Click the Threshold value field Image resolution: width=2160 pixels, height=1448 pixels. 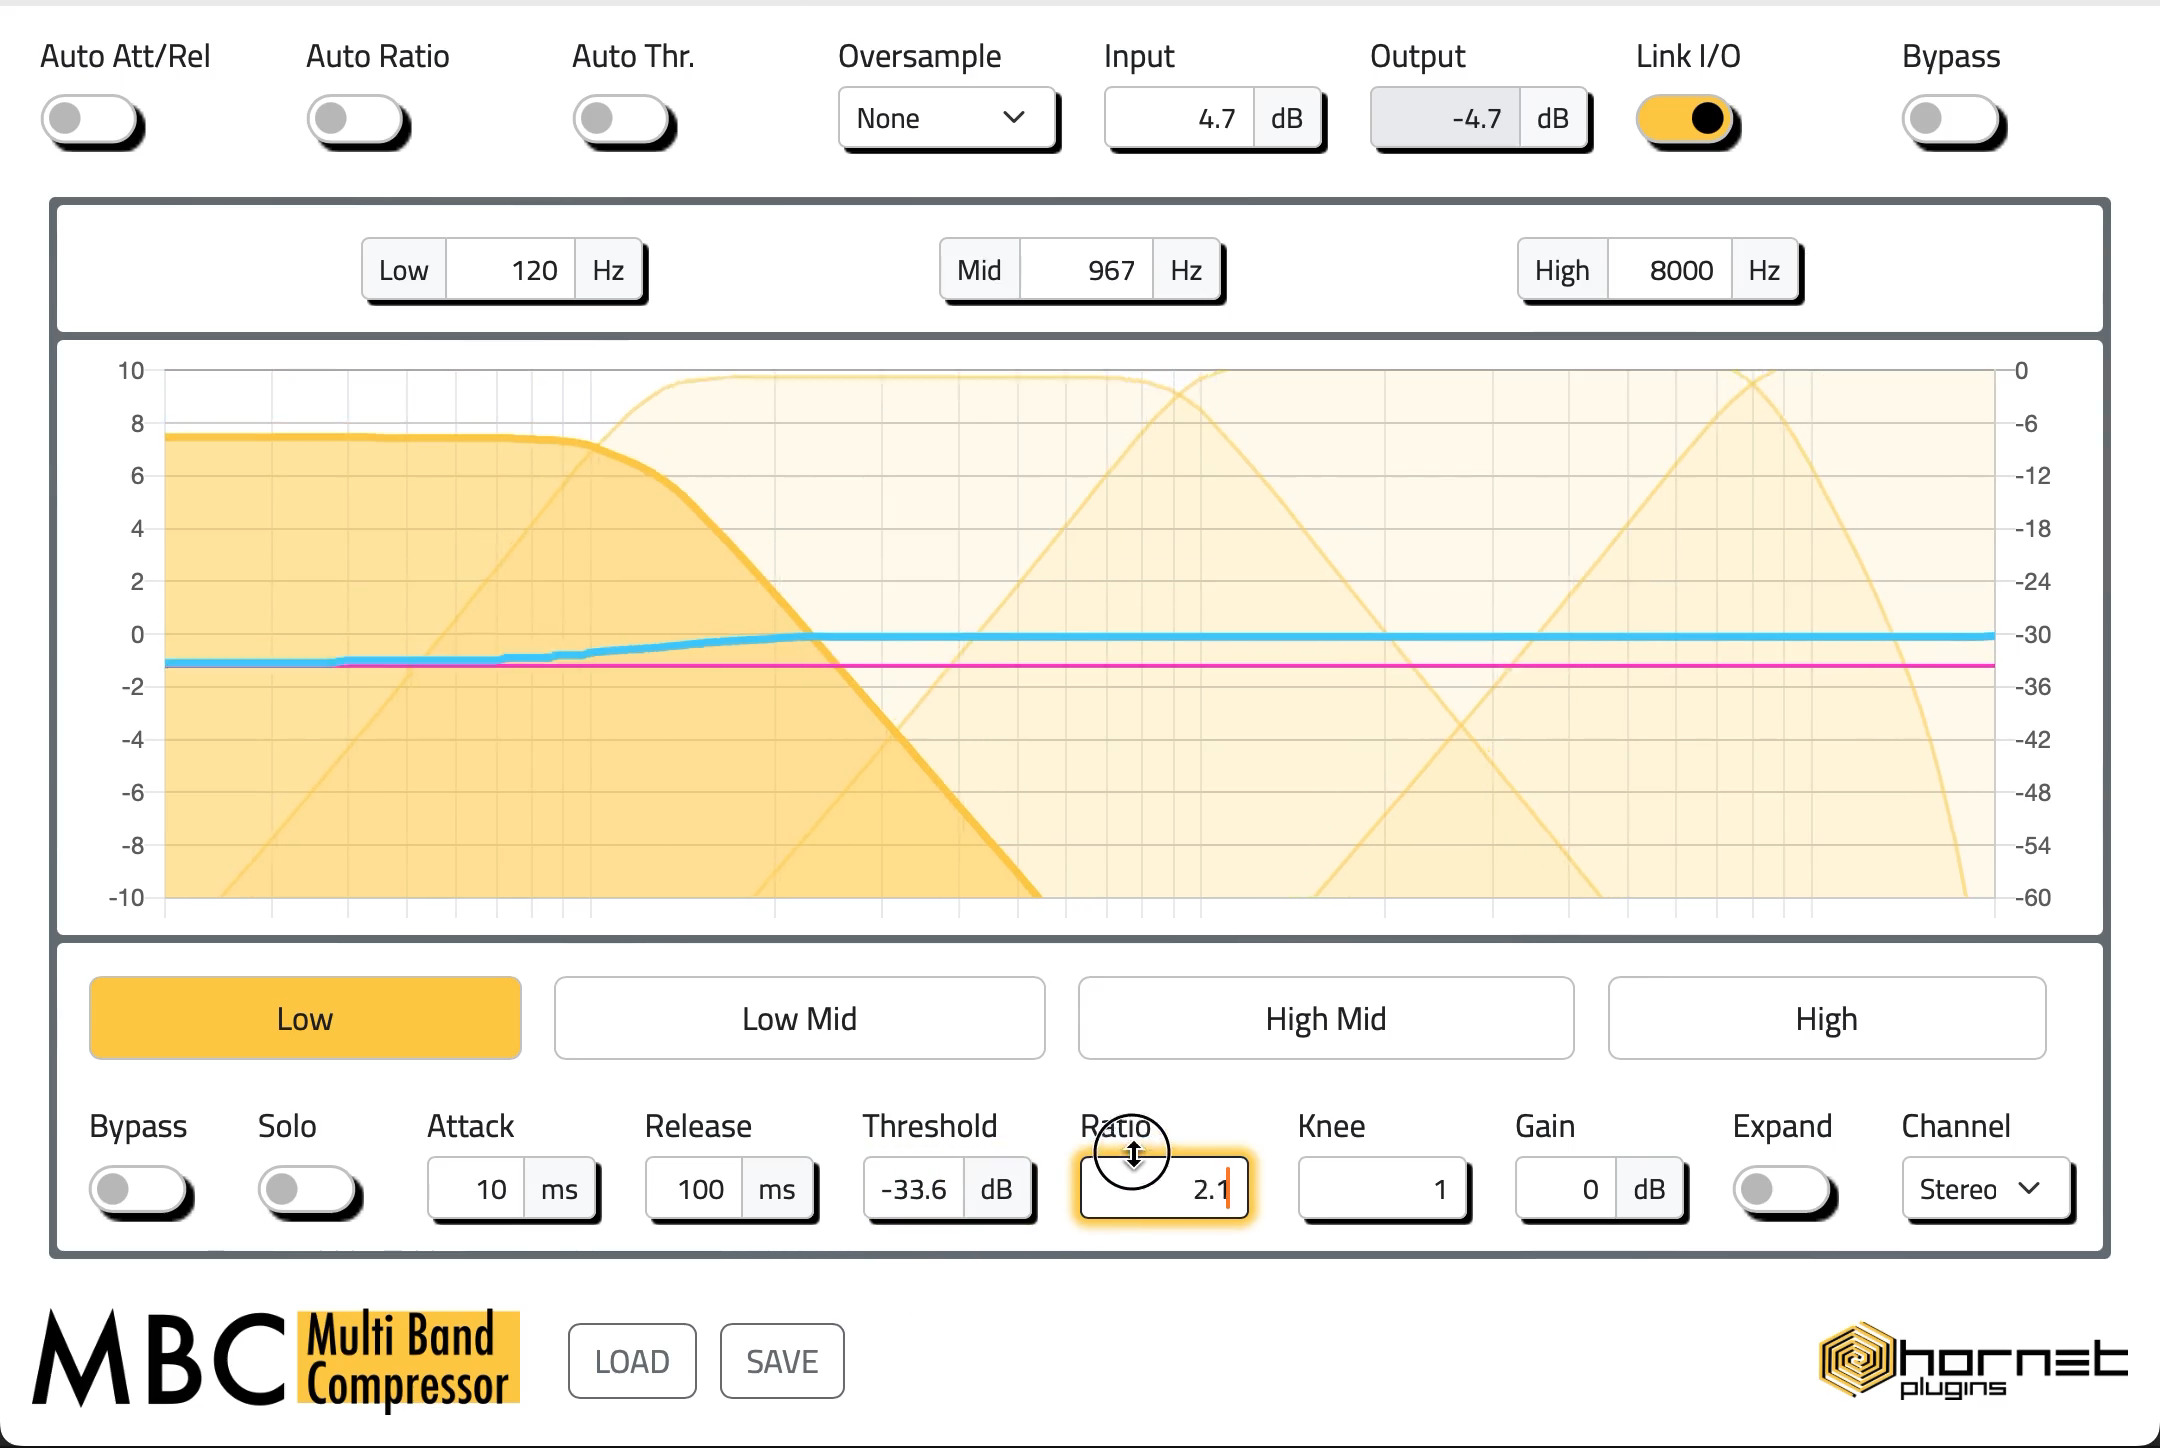(x=914, y=1189)
